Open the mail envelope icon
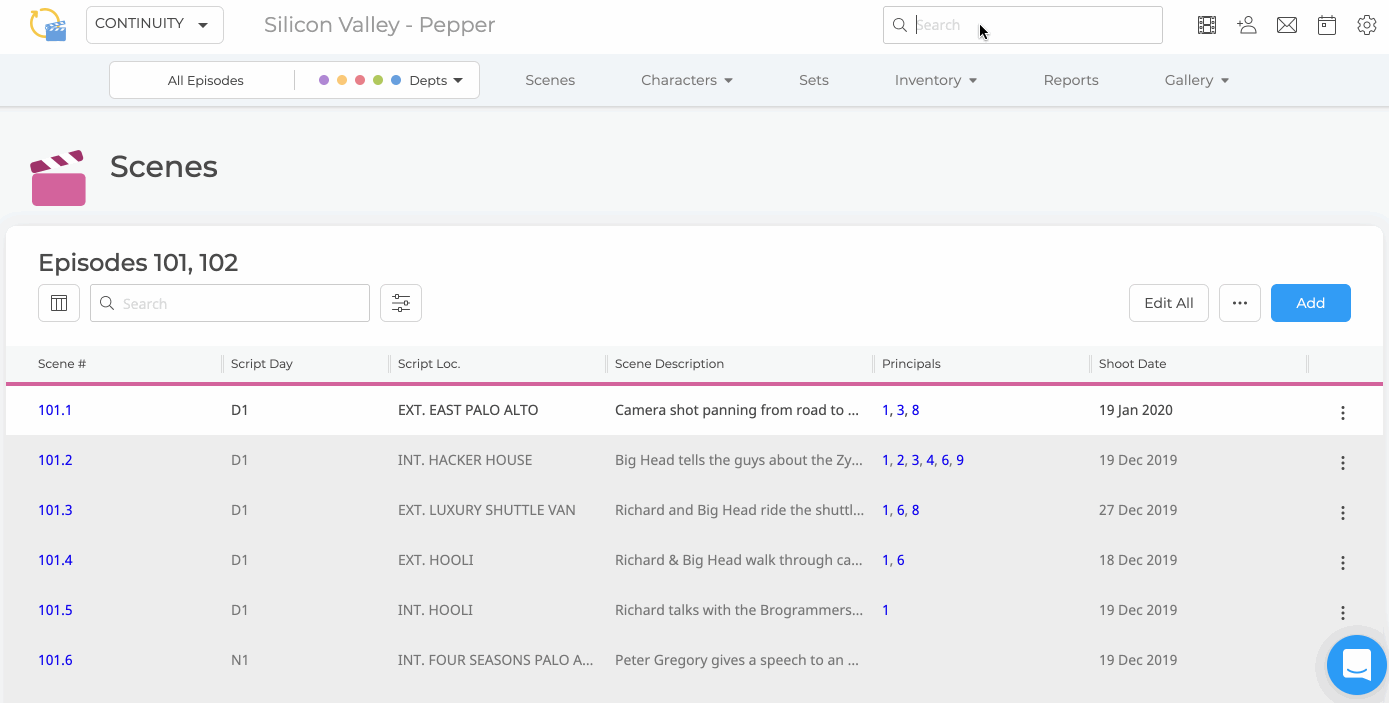This screenshot has width=1389, height=703. coord(1287,25)
